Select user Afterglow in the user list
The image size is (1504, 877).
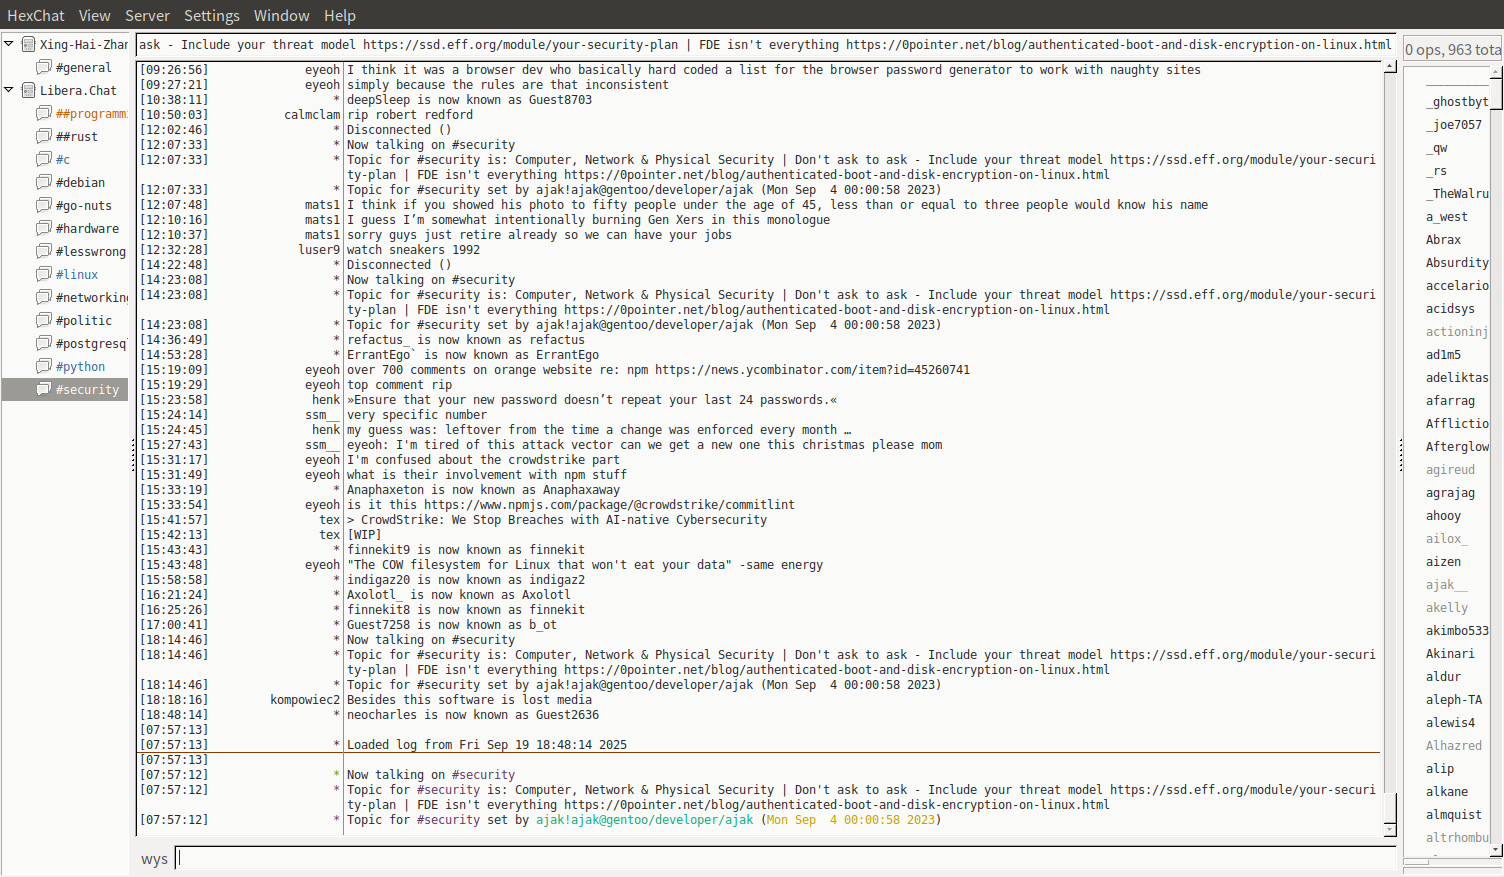(x=1457, y=447)
